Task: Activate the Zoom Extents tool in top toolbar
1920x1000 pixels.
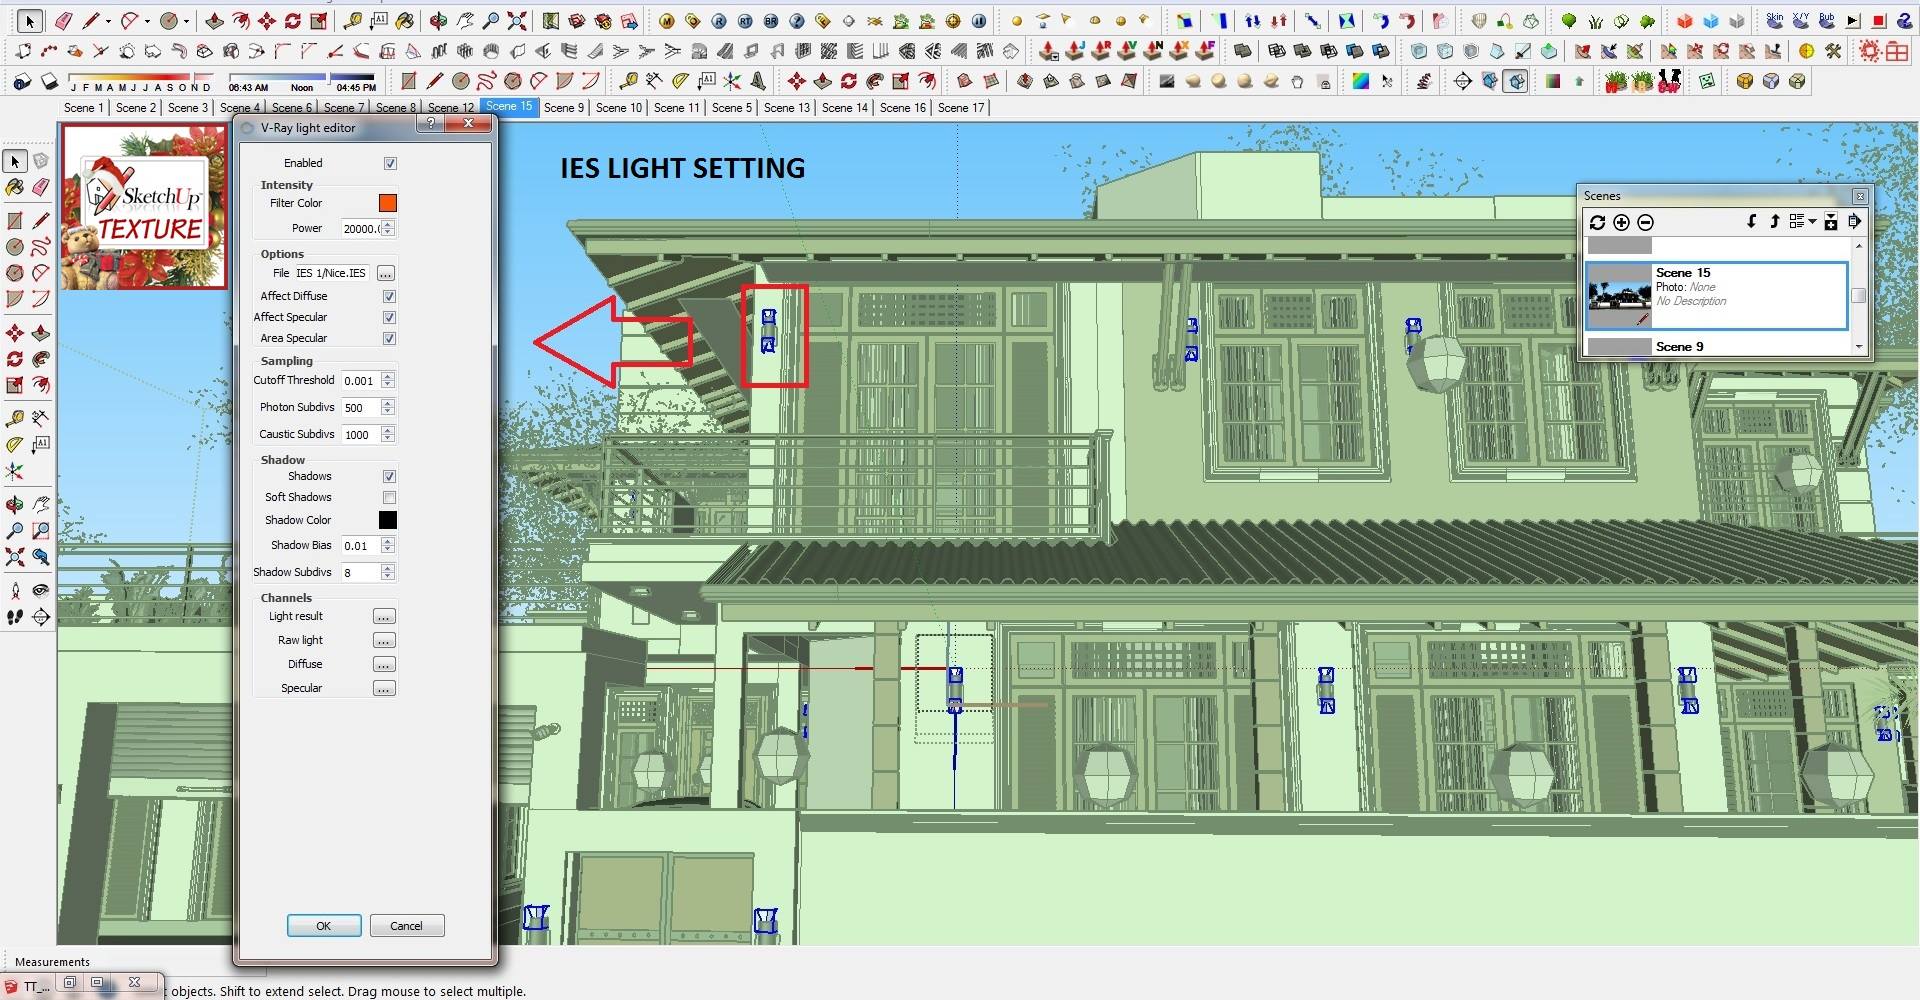Action: click(517, 20)
